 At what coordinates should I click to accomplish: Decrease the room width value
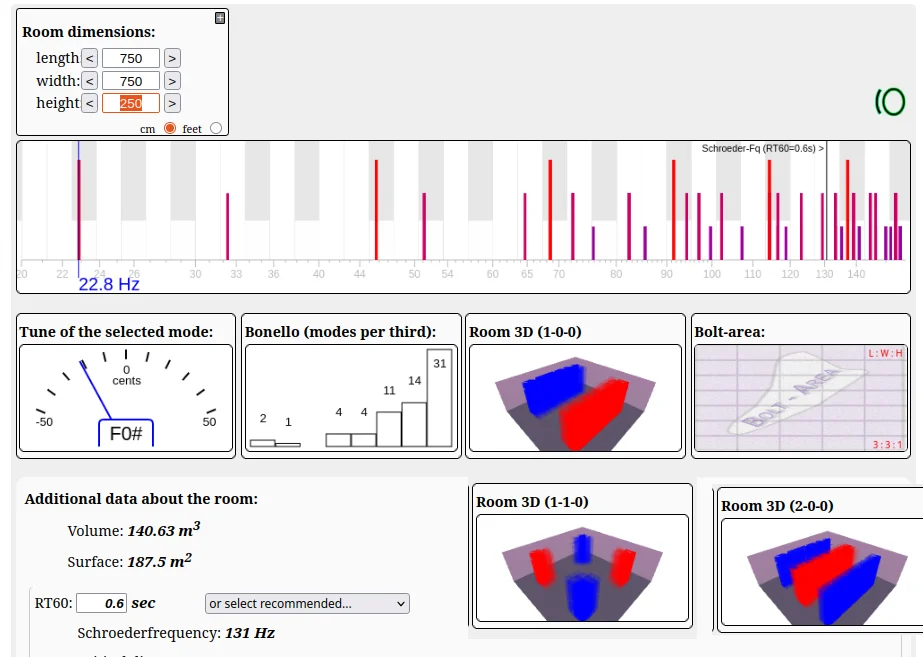click(89, 81)
